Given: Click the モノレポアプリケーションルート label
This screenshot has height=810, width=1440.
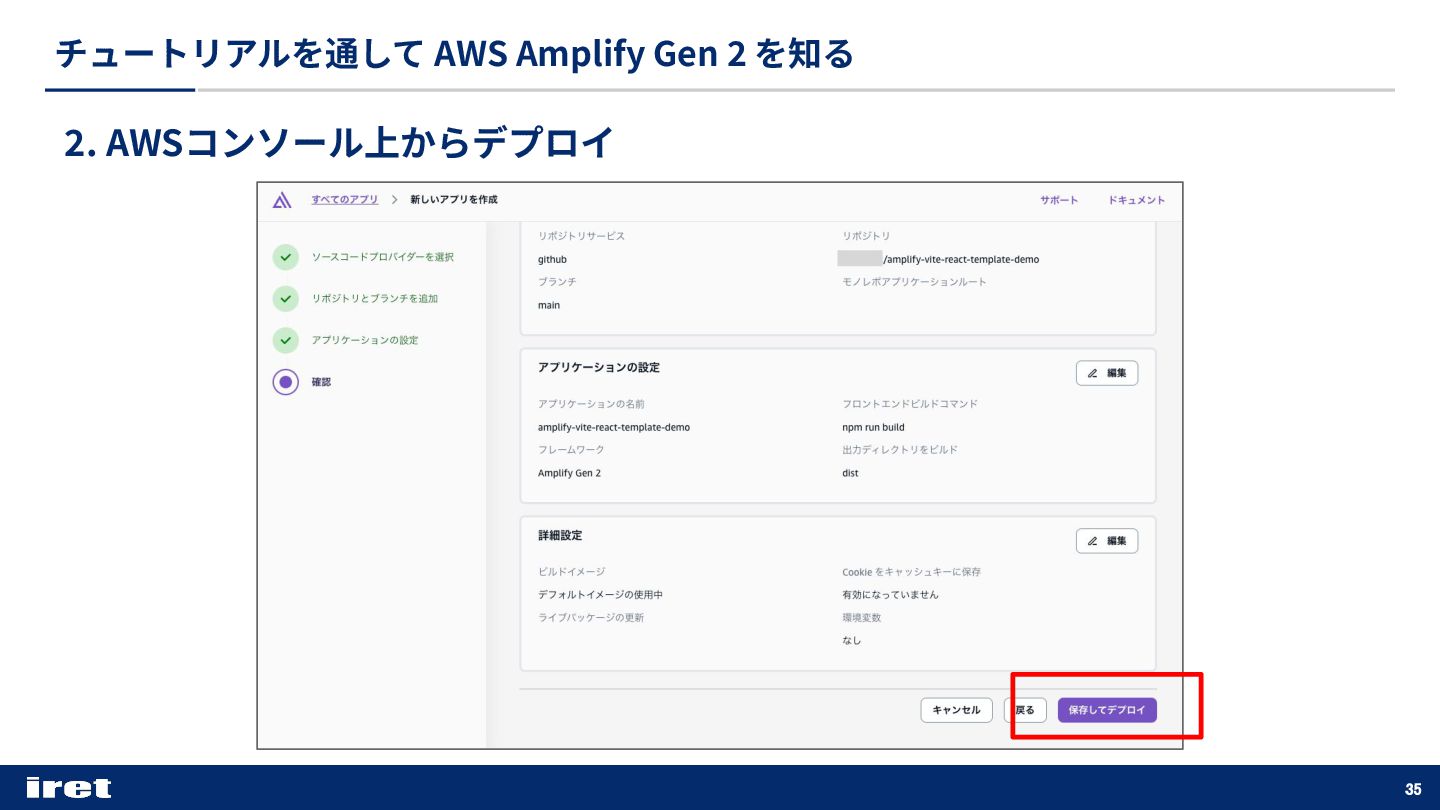Looking at the screenshot, I should pyautogui.click(x=914, y=282).
